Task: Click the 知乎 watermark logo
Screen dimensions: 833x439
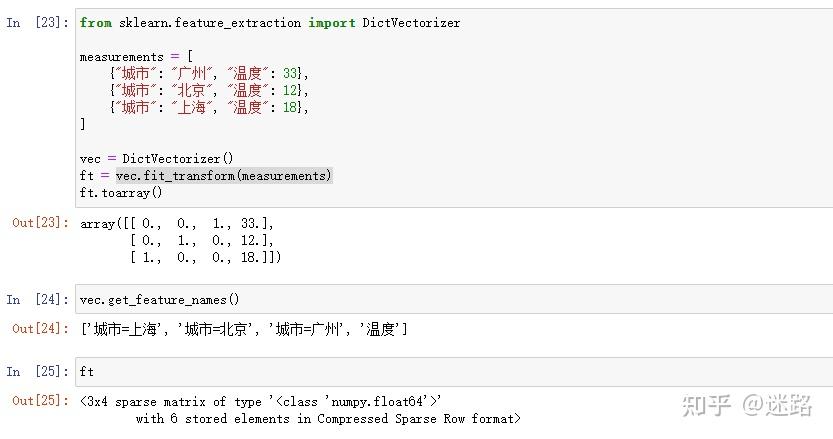Action: coord(705,405)
